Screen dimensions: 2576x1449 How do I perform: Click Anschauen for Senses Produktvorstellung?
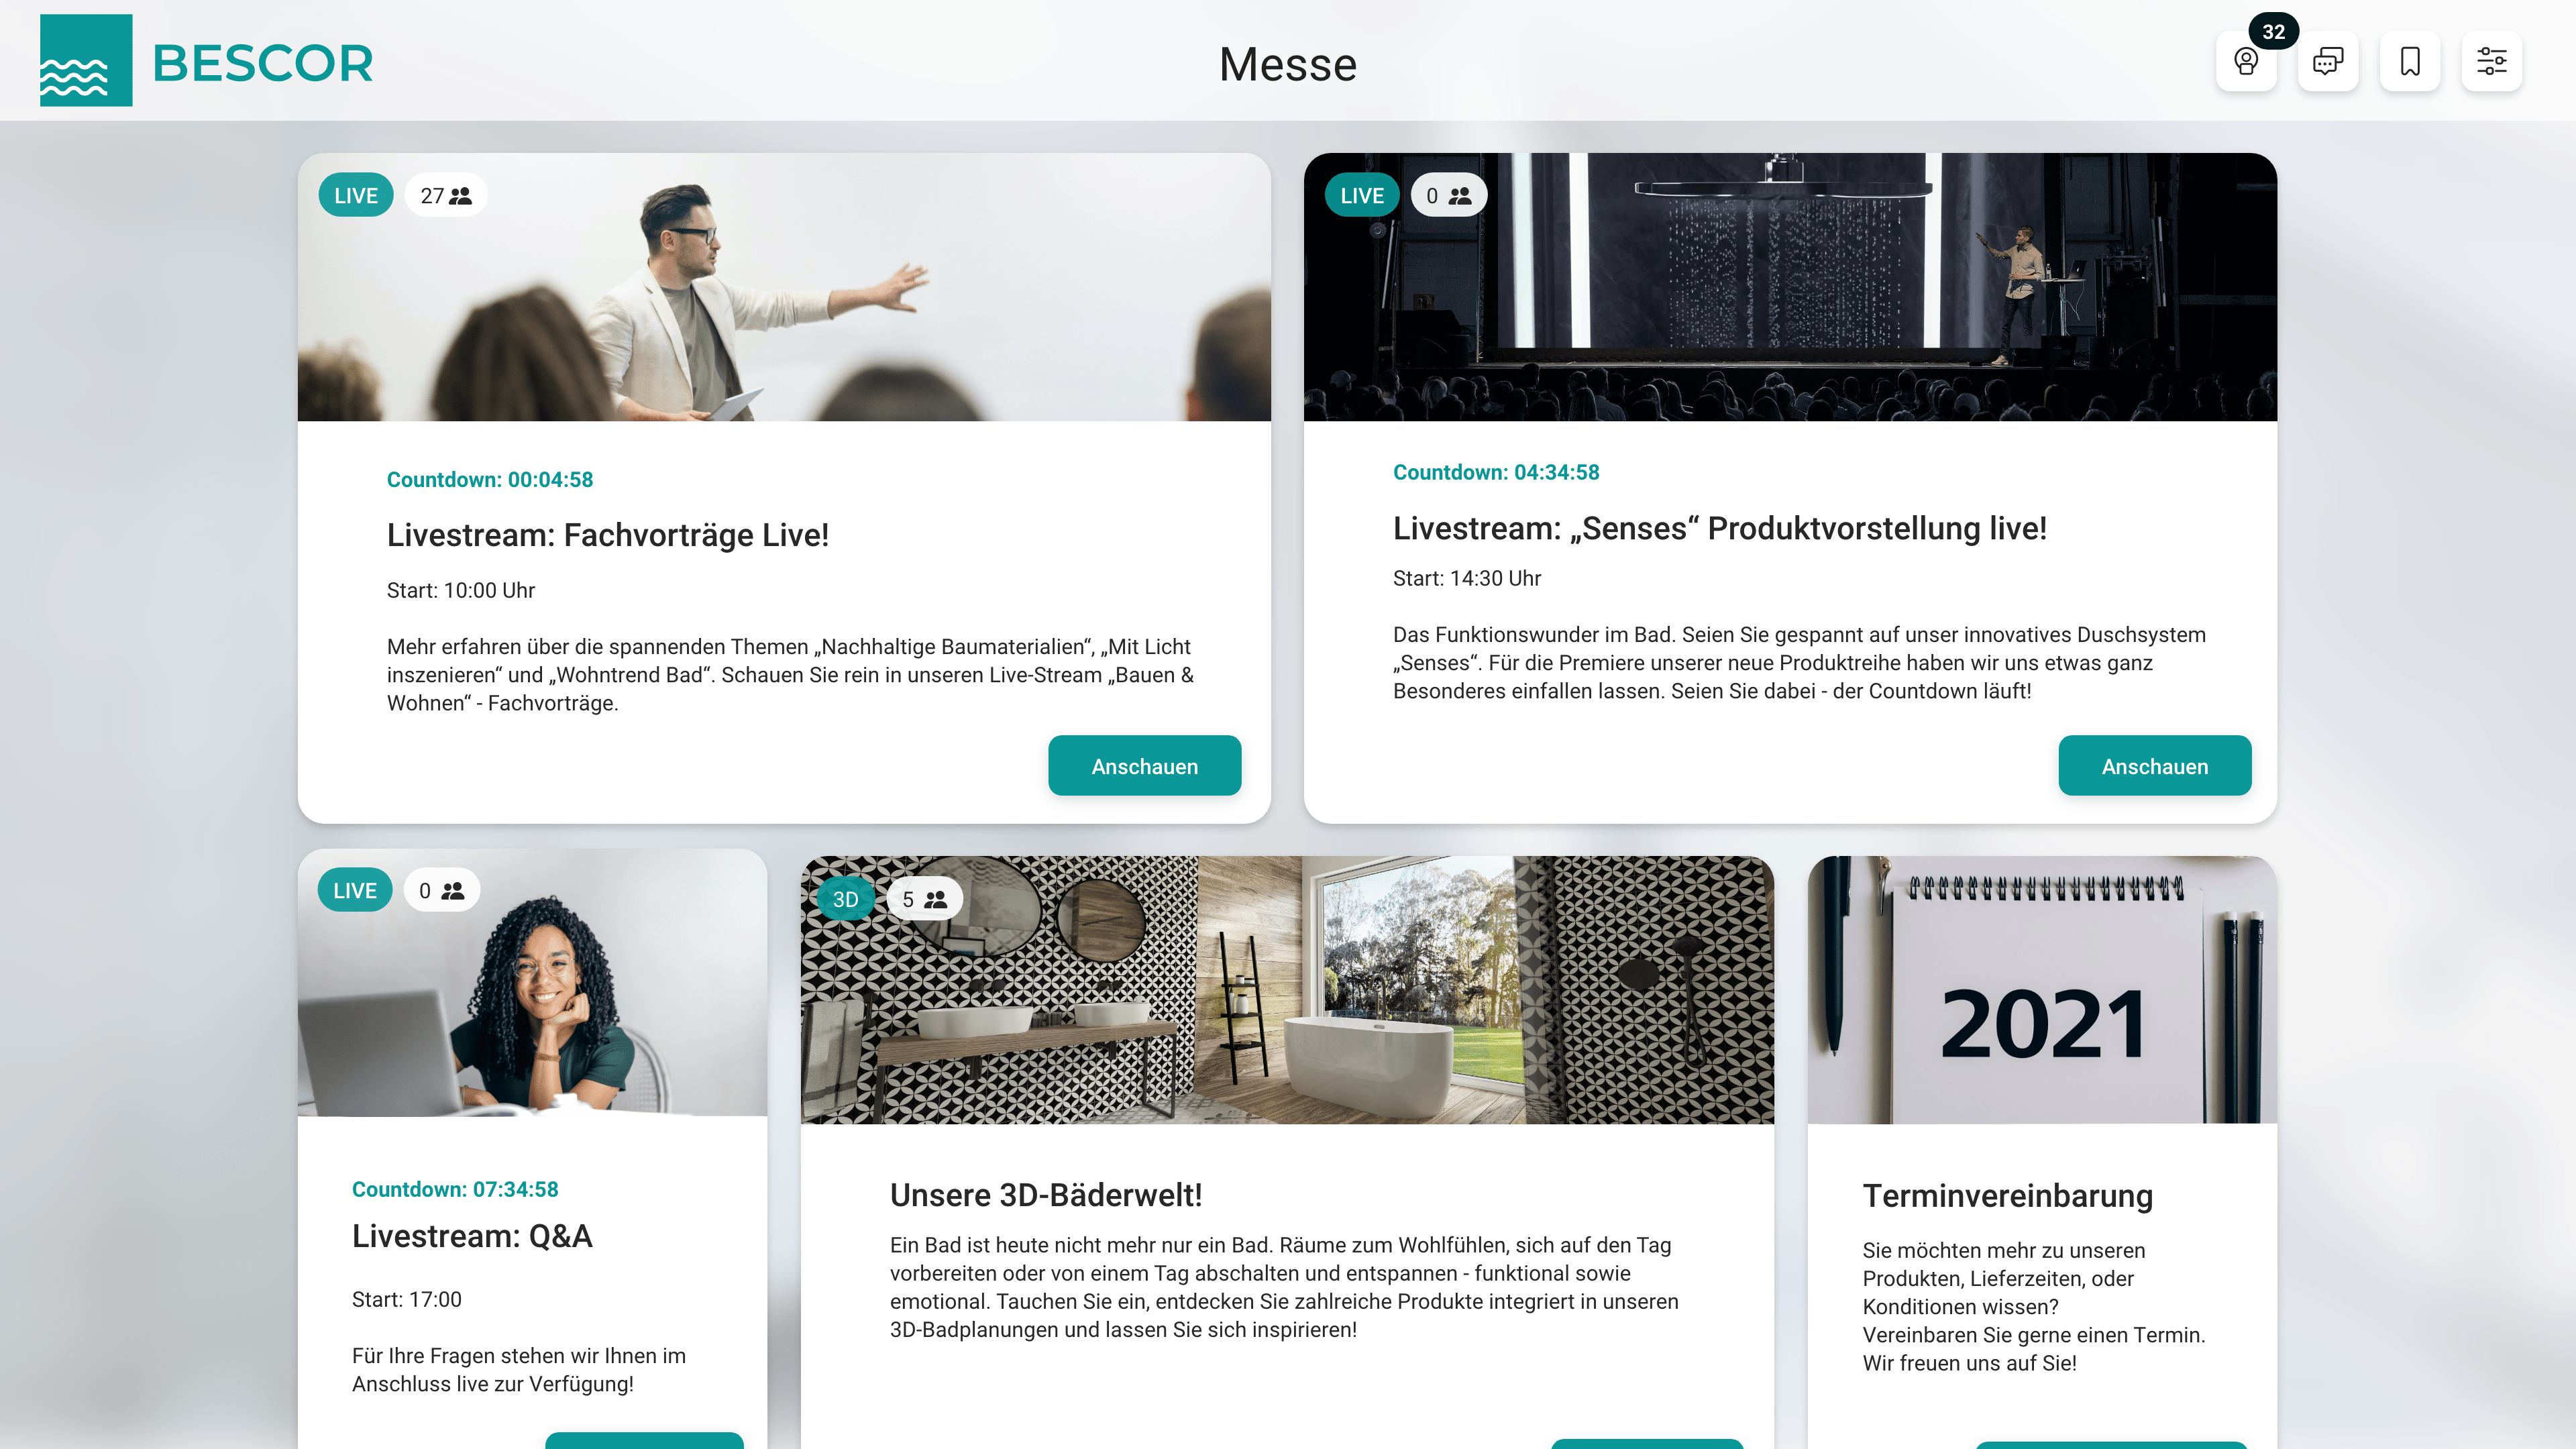[2155, 766]
